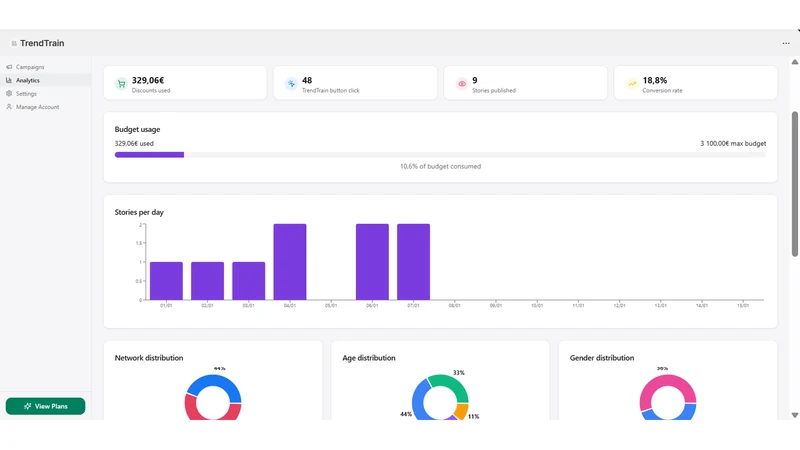Click the Stories per day heading
The width and height of the screenshot is (800, 450).
[139, 212]
